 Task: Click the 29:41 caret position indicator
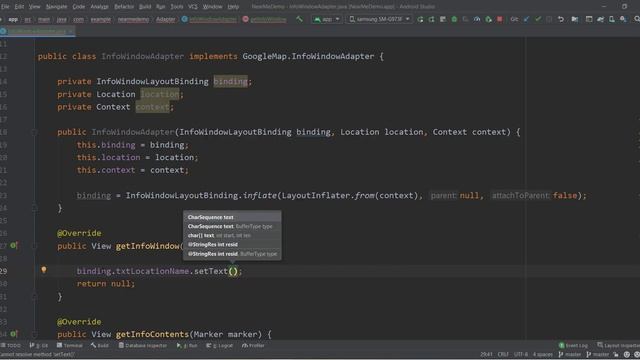[486, 355]
